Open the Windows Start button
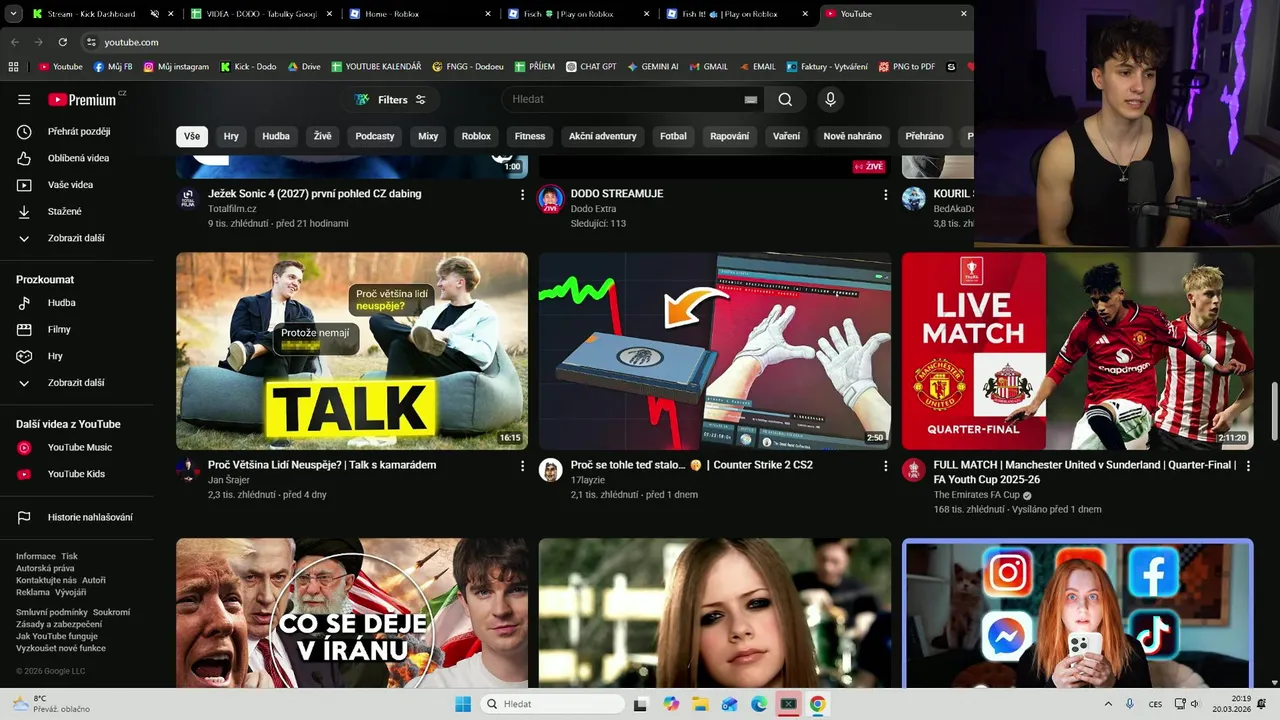 (x=463, y=704)
